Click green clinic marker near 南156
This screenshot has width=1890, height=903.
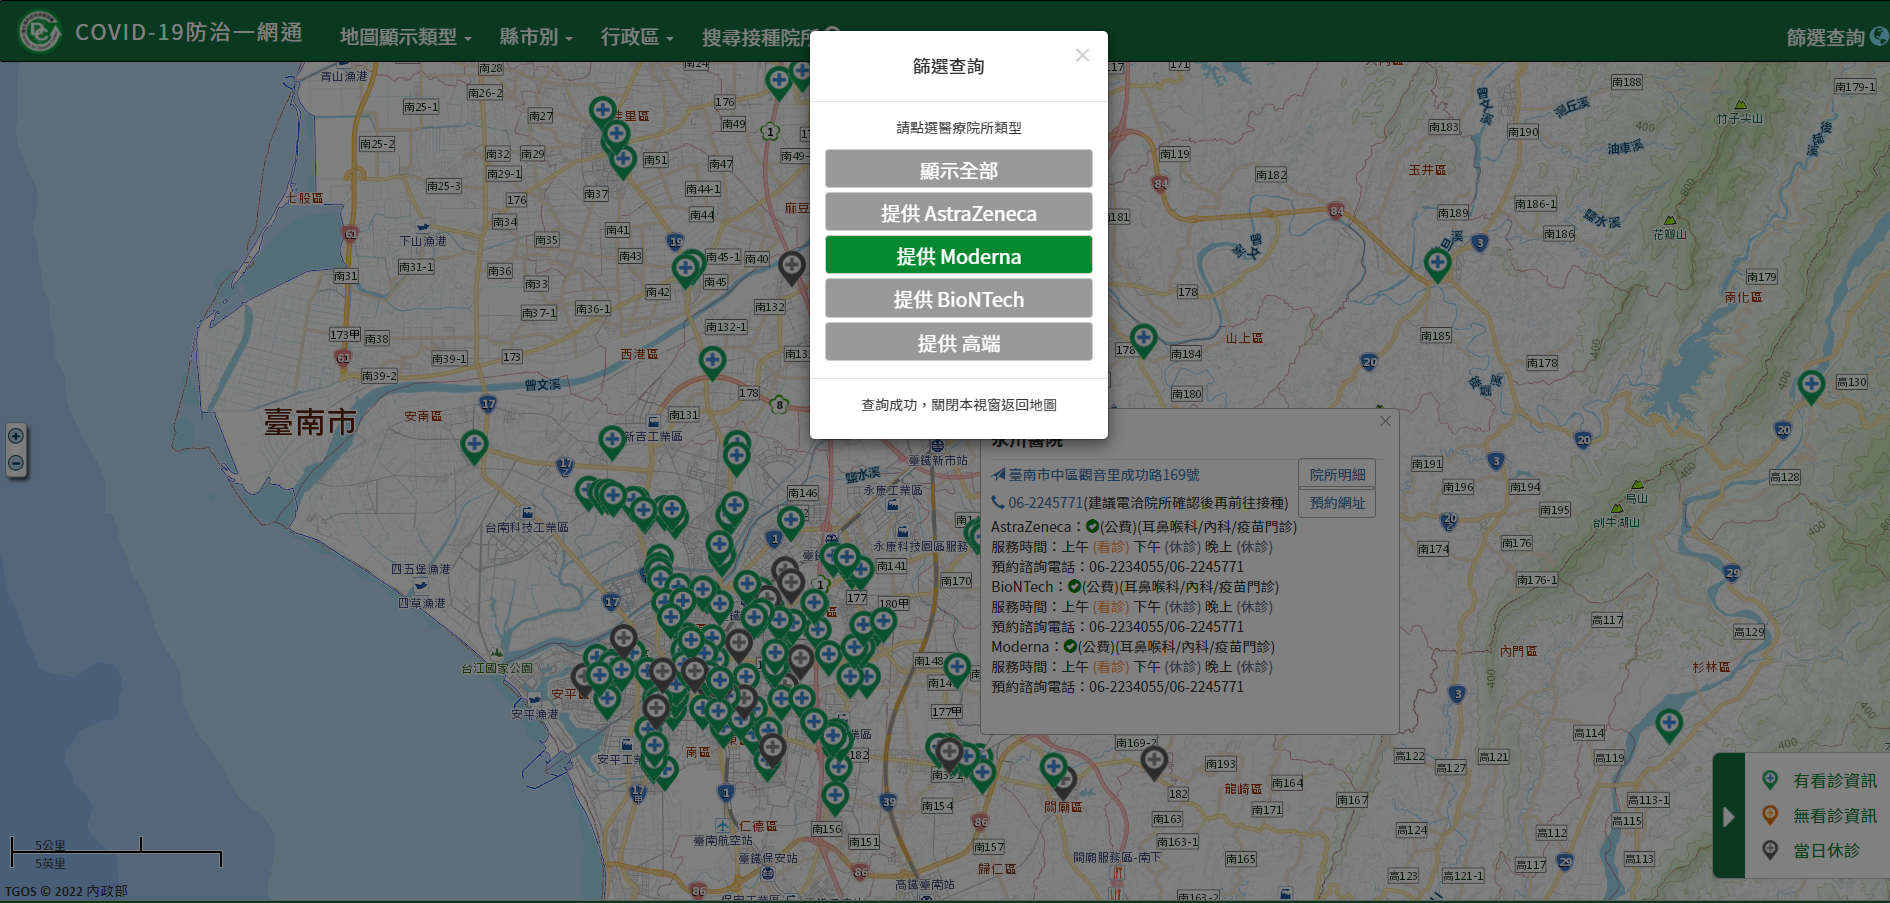click(835, 797)
